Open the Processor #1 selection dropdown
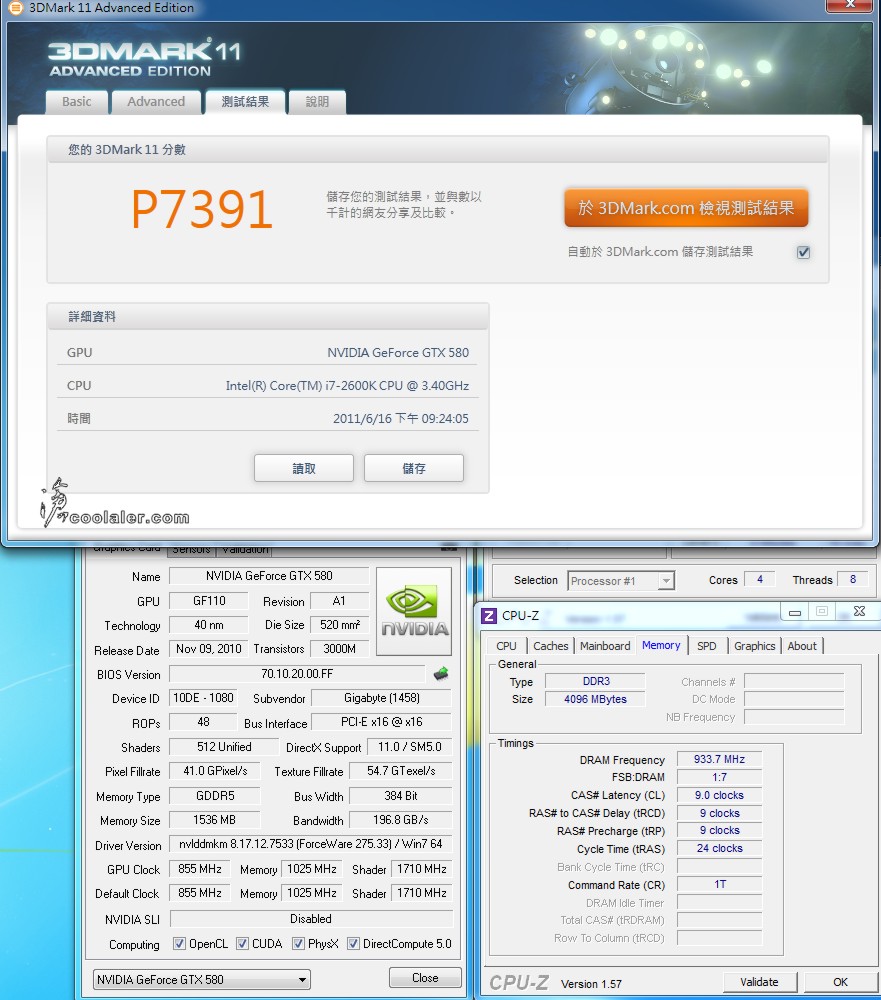This screenshot has height=1000, width=881. 621,580
